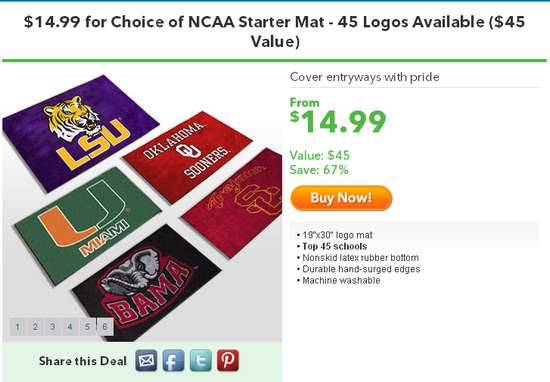Pin this deal on Pinterest

(x=228, y=360)
